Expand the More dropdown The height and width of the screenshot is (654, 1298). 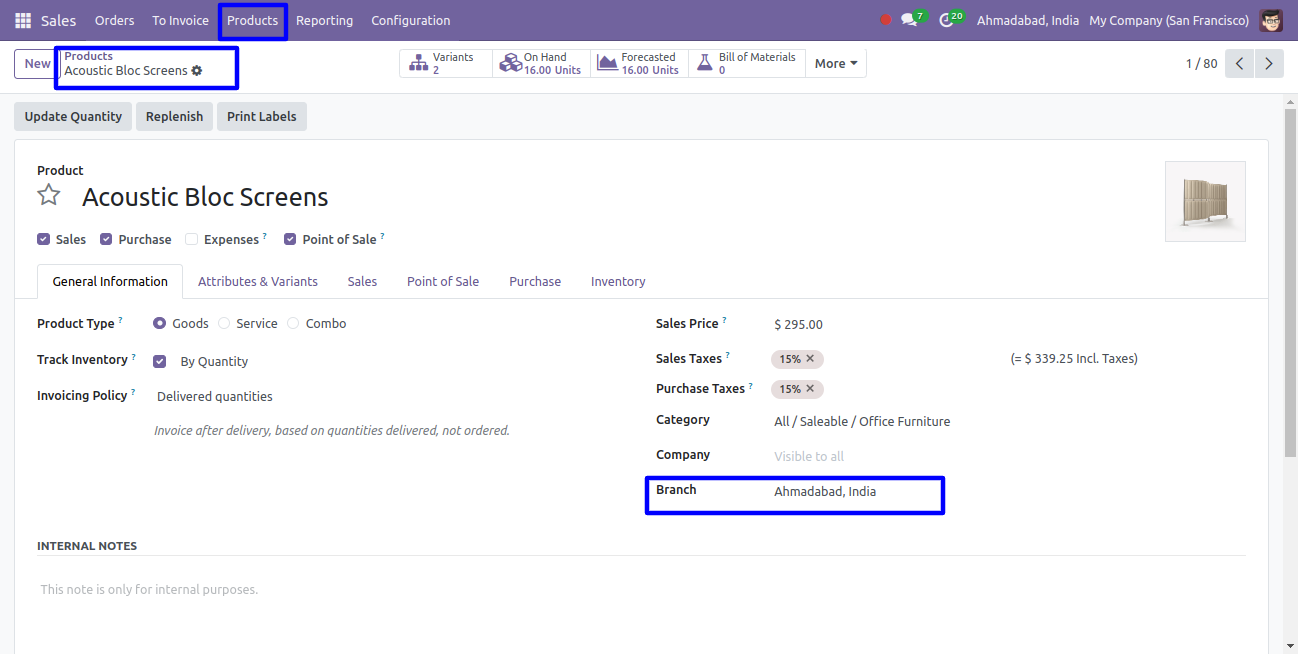coord(835,64)
